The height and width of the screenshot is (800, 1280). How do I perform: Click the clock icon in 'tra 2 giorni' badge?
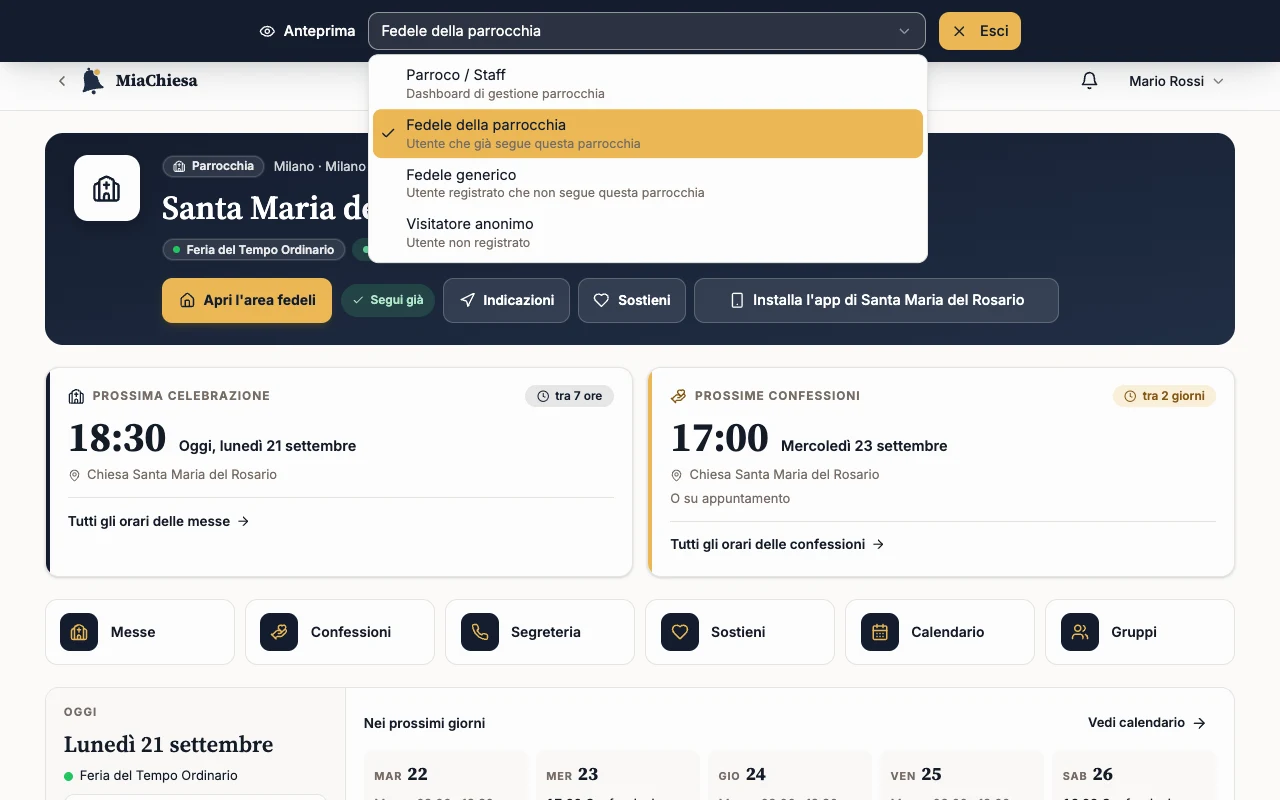tap(1131, 396)
